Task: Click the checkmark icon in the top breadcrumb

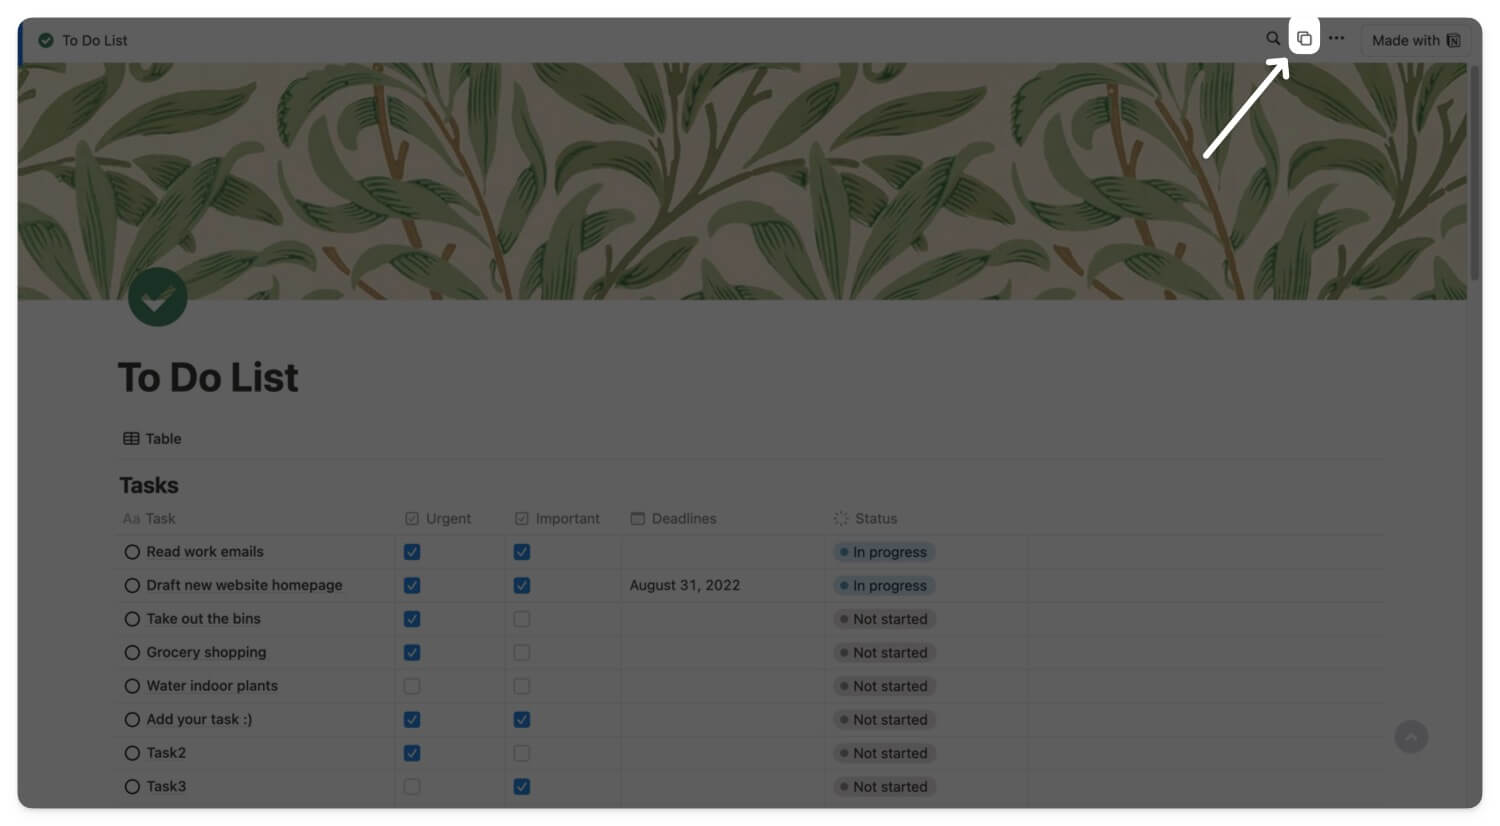Action: click(46, 41)
